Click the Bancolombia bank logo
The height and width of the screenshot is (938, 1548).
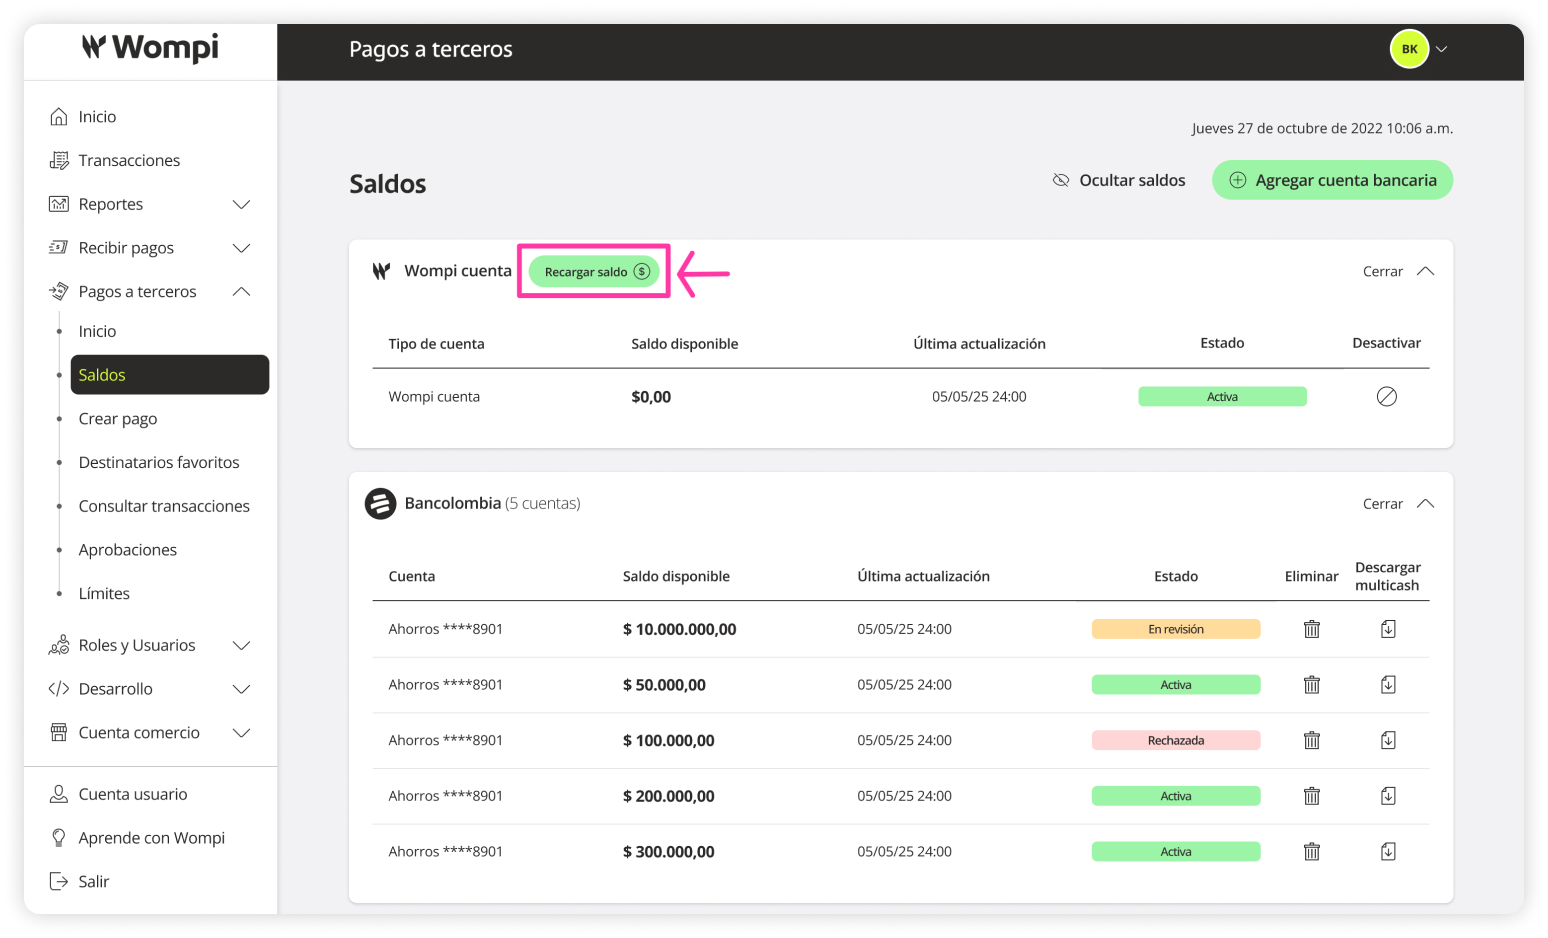point(380,504)
